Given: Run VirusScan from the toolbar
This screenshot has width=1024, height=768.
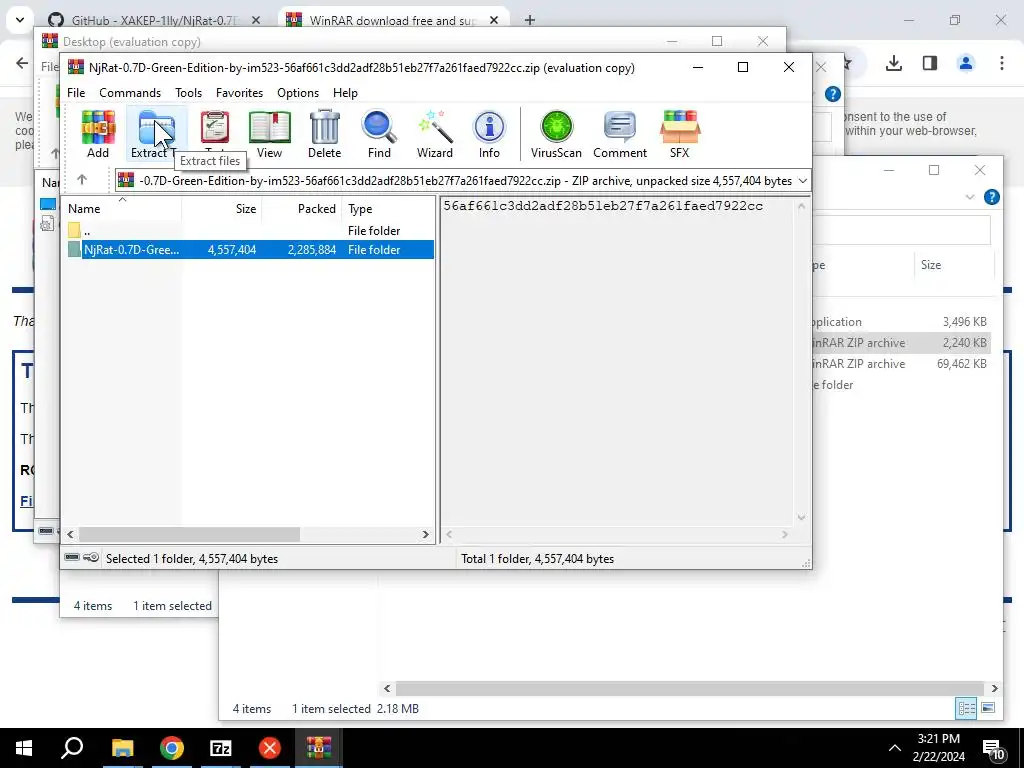Looking at the screenshot, I should 556,134.
